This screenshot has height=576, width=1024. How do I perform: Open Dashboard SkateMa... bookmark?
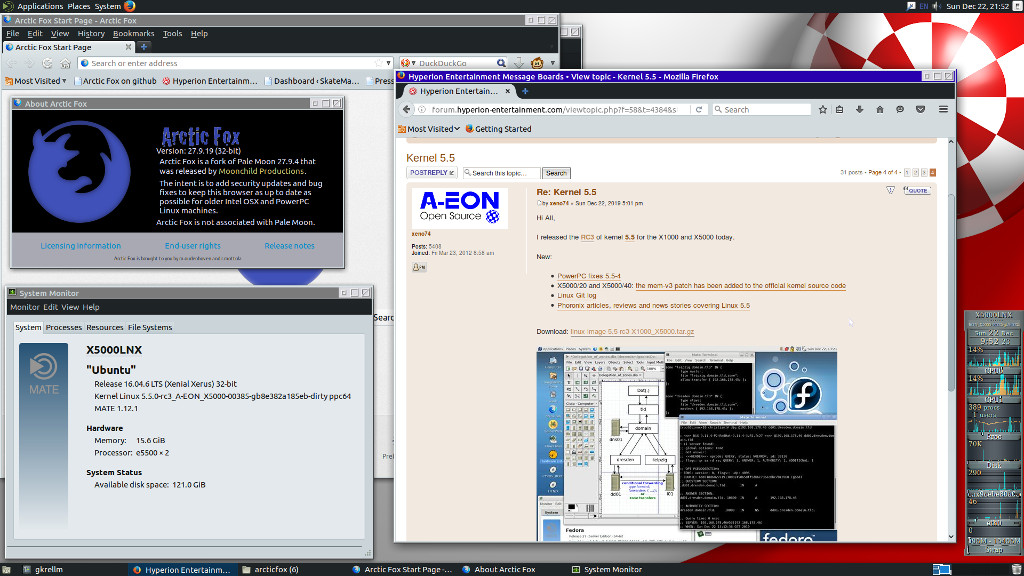click(x=312, y=81)
